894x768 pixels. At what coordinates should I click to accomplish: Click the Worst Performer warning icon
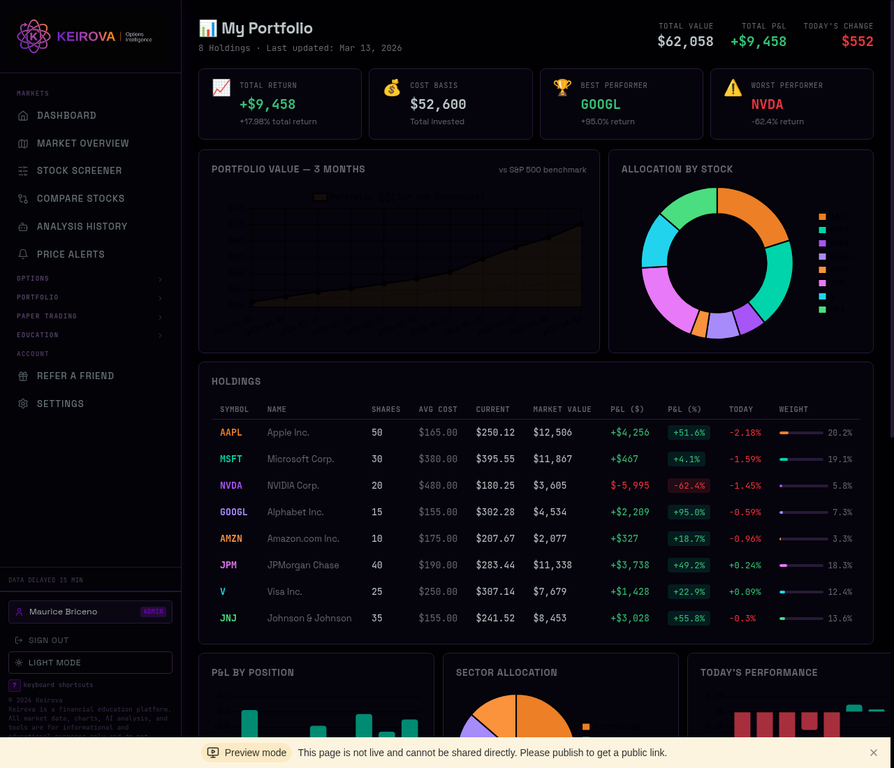pyautogui.click(x=733, y=87)
